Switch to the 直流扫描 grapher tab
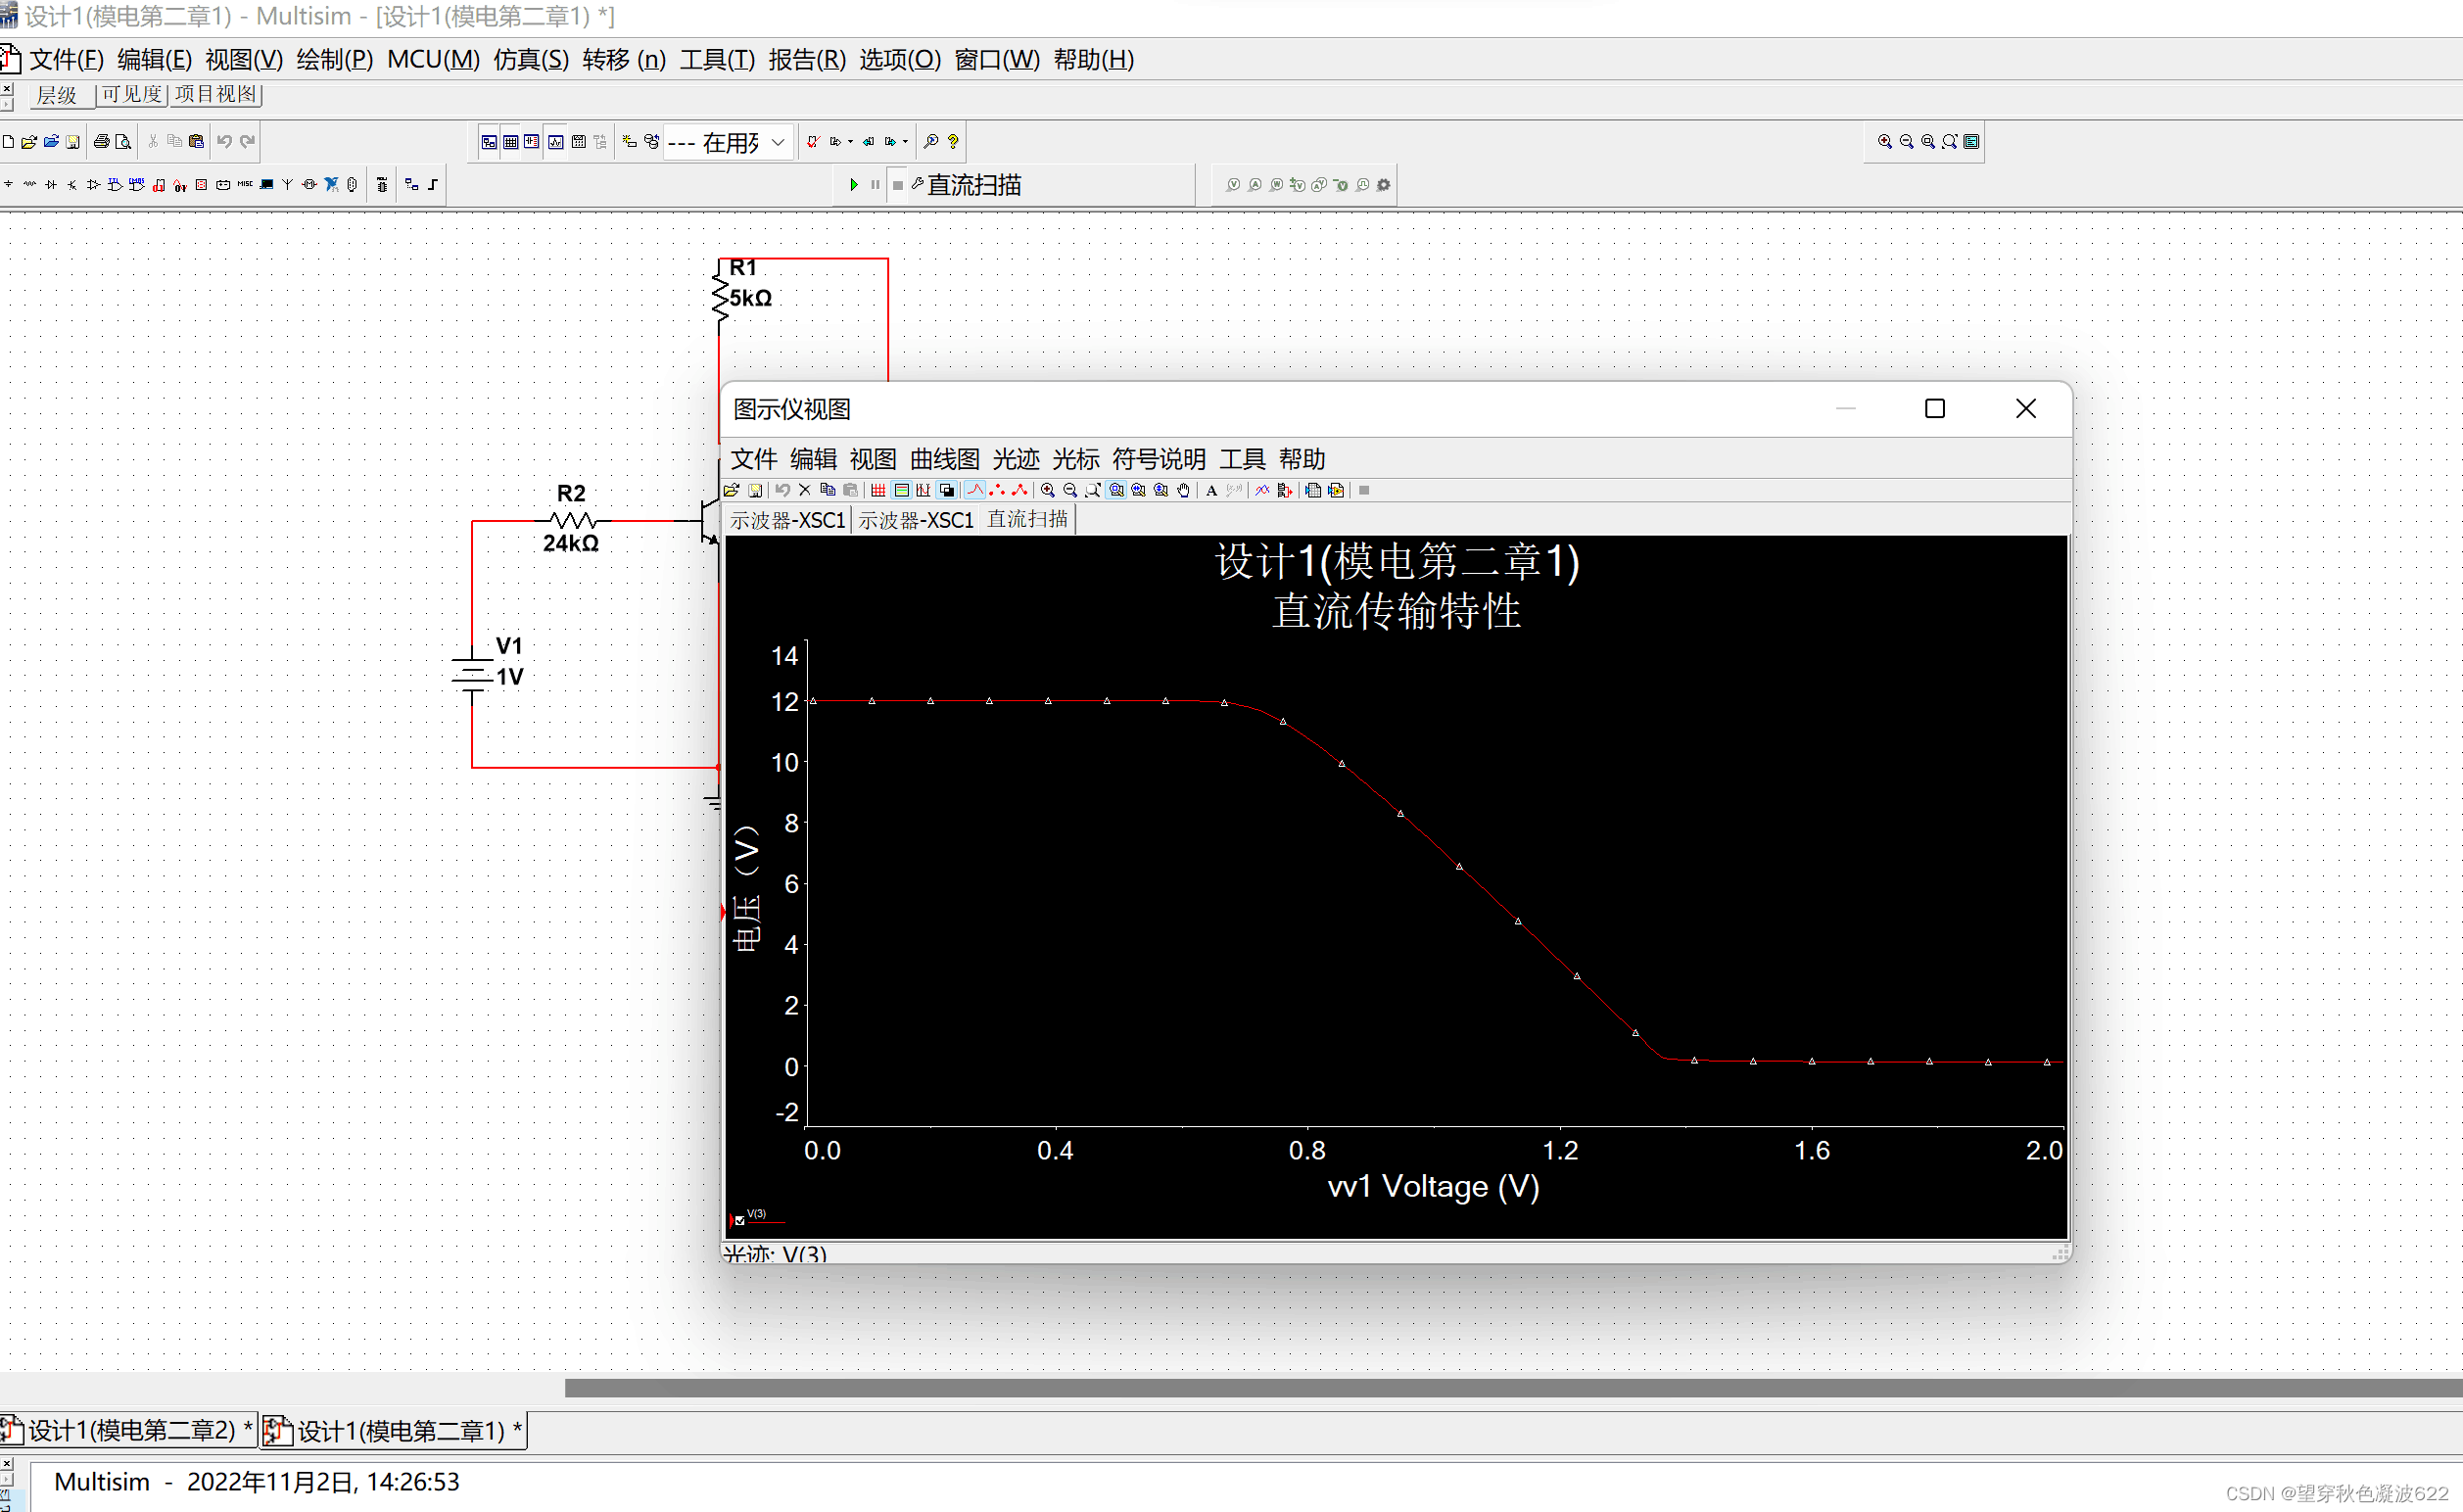 pos(1027,519)
